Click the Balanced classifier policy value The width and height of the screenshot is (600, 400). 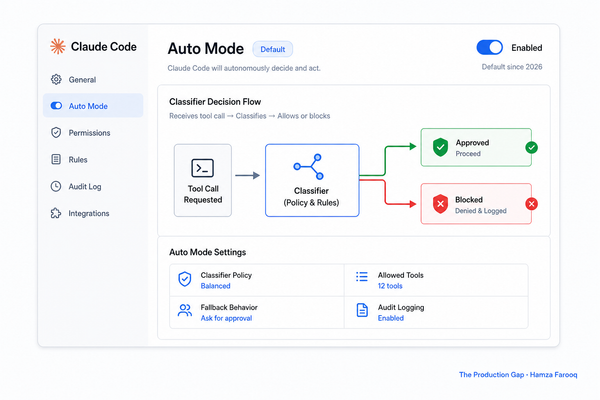215,286
